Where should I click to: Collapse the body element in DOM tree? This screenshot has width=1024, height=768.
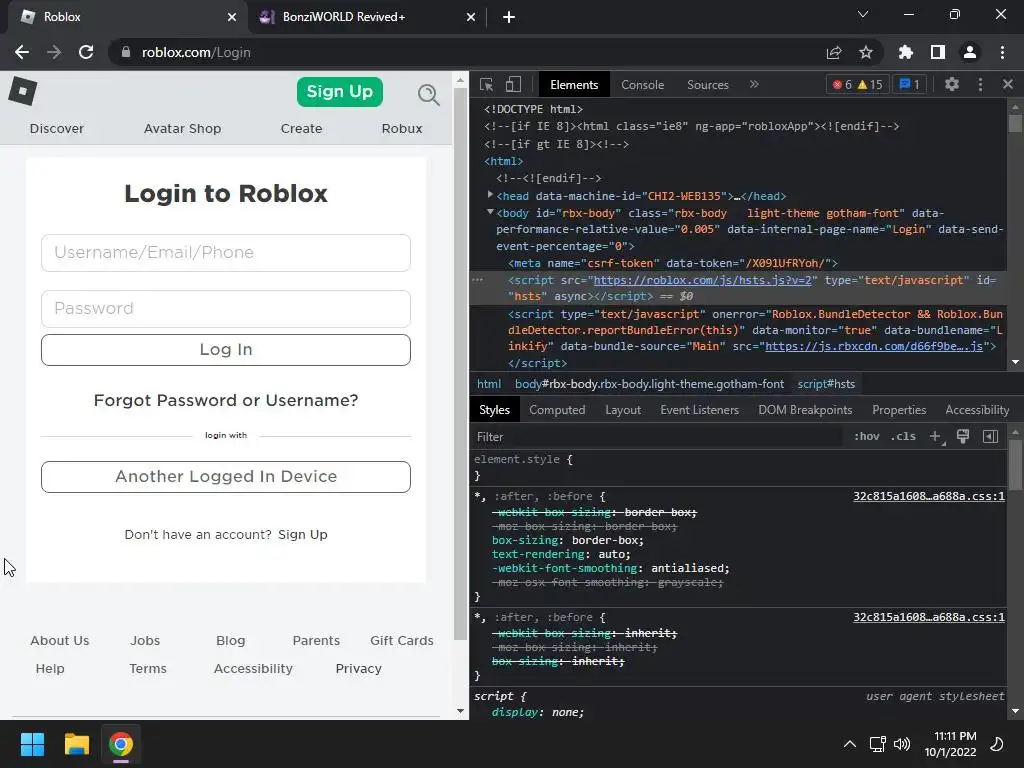point(490,212)
